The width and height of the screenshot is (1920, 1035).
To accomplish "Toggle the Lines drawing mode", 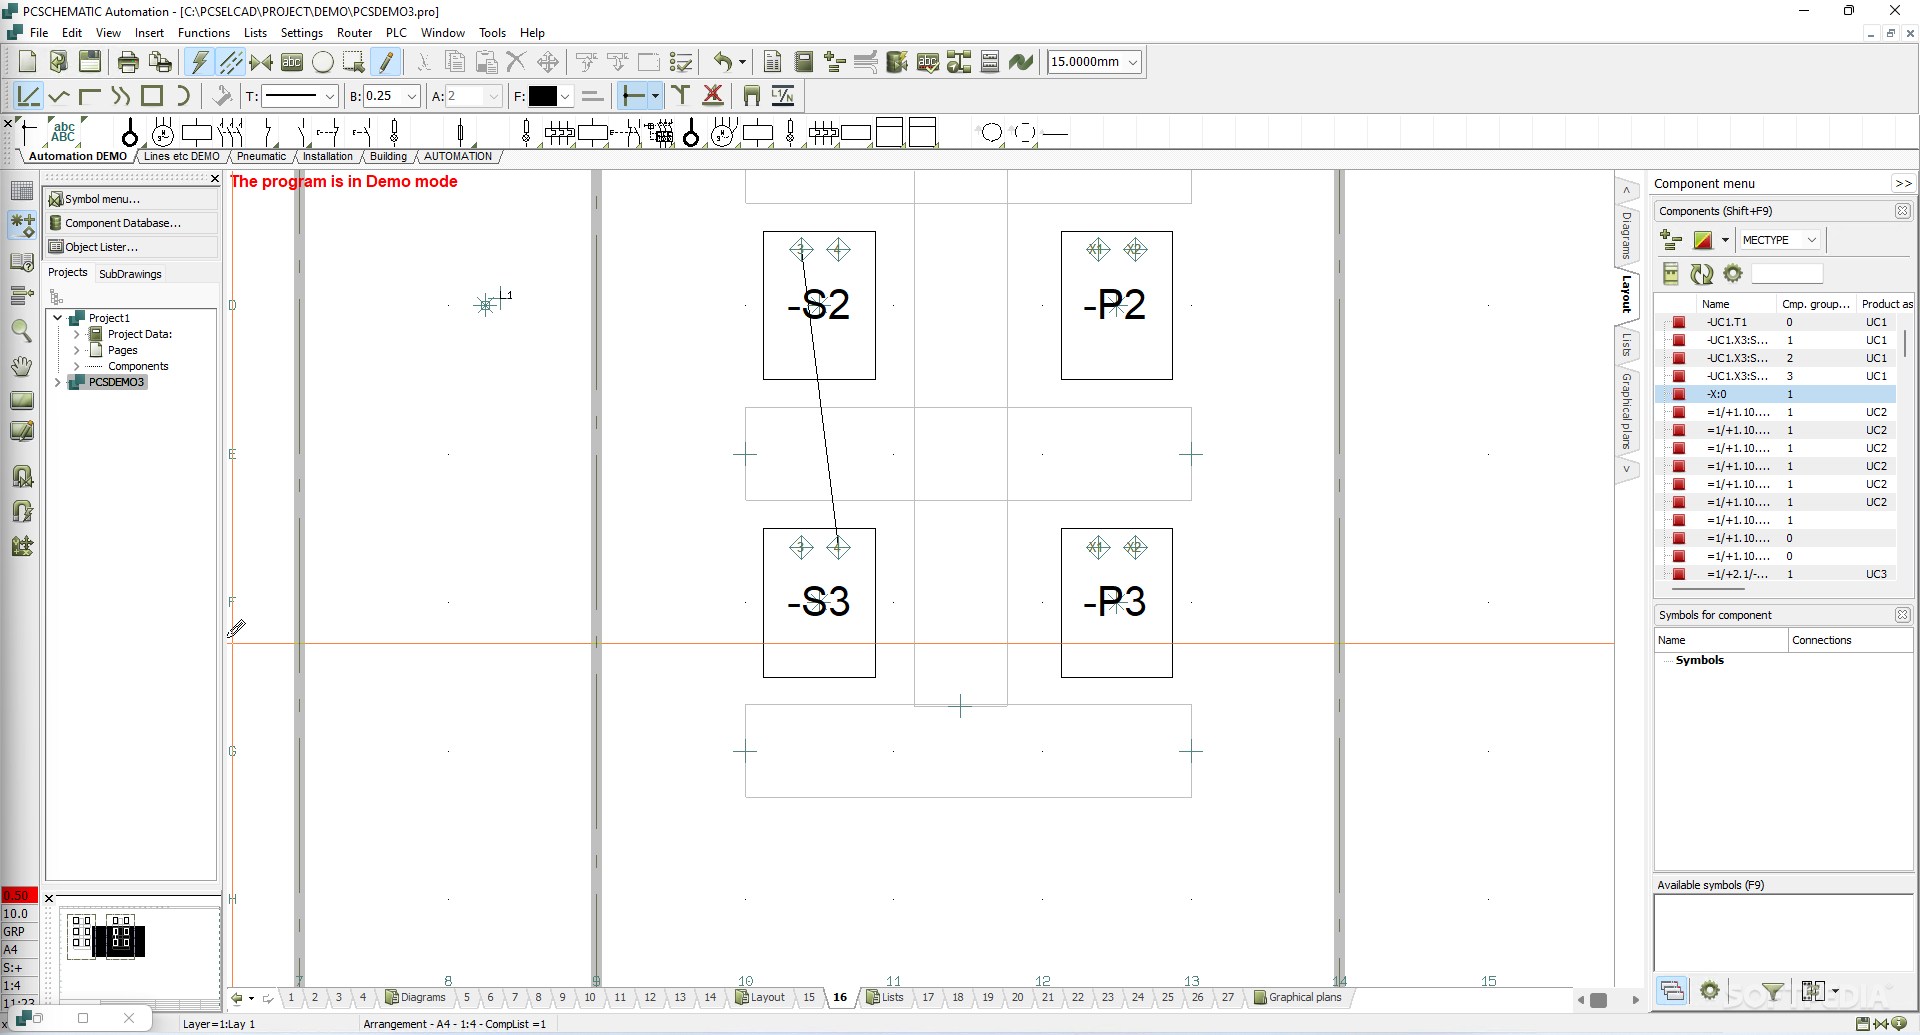I will (x=231, y=62).
